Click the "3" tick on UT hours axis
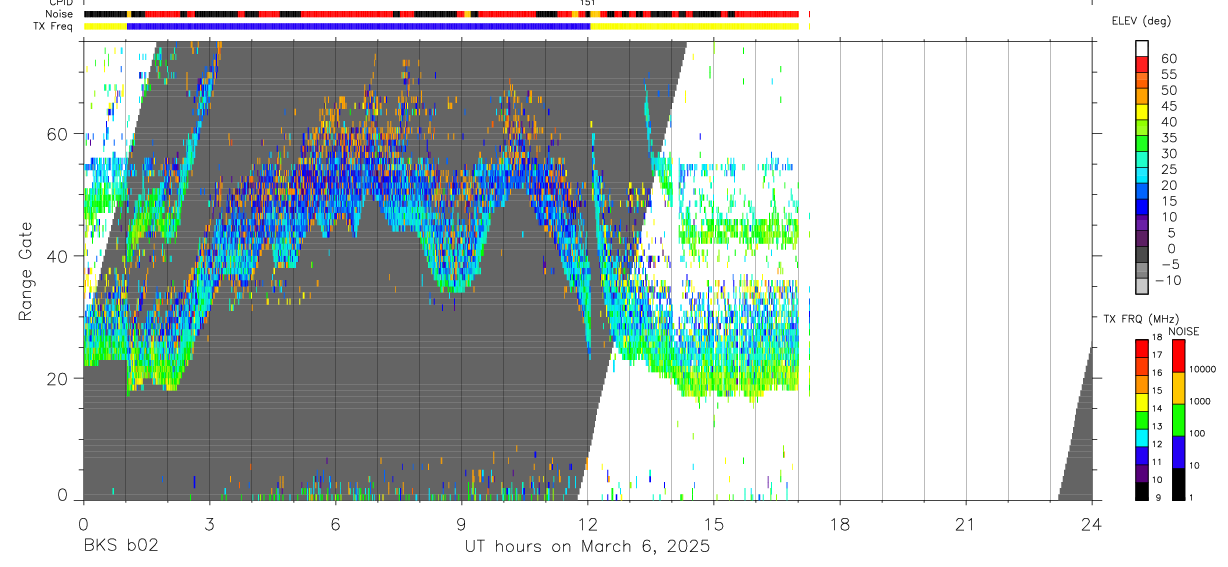The height and width of the screenshot is (567, 1228). tap(209, 524)
